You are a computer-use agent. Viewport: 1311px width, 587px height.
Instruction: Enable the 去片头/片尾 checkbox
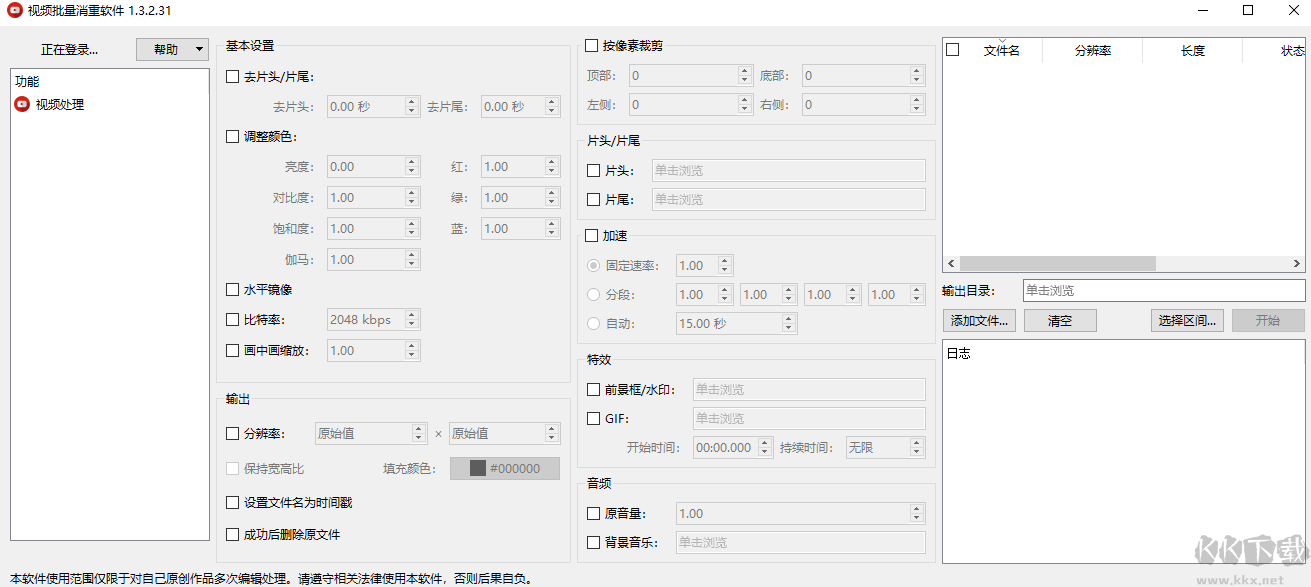232,76
